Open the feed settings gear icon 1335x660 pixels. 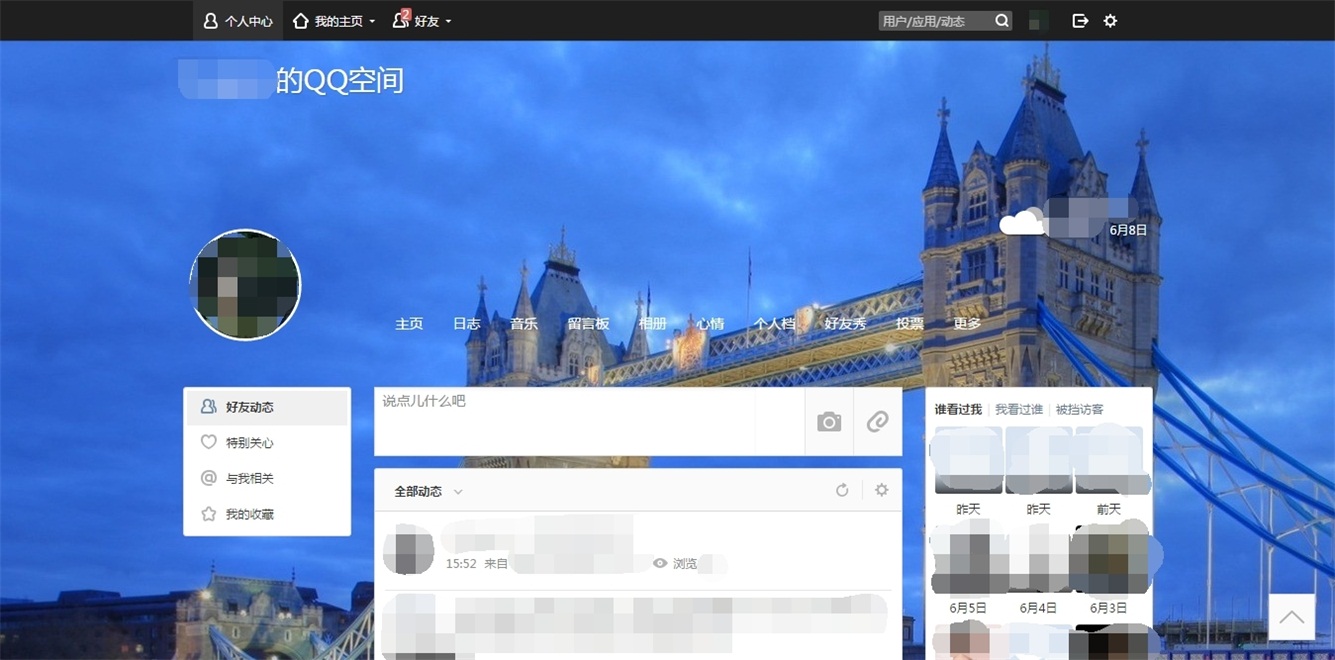click(881, 490)
